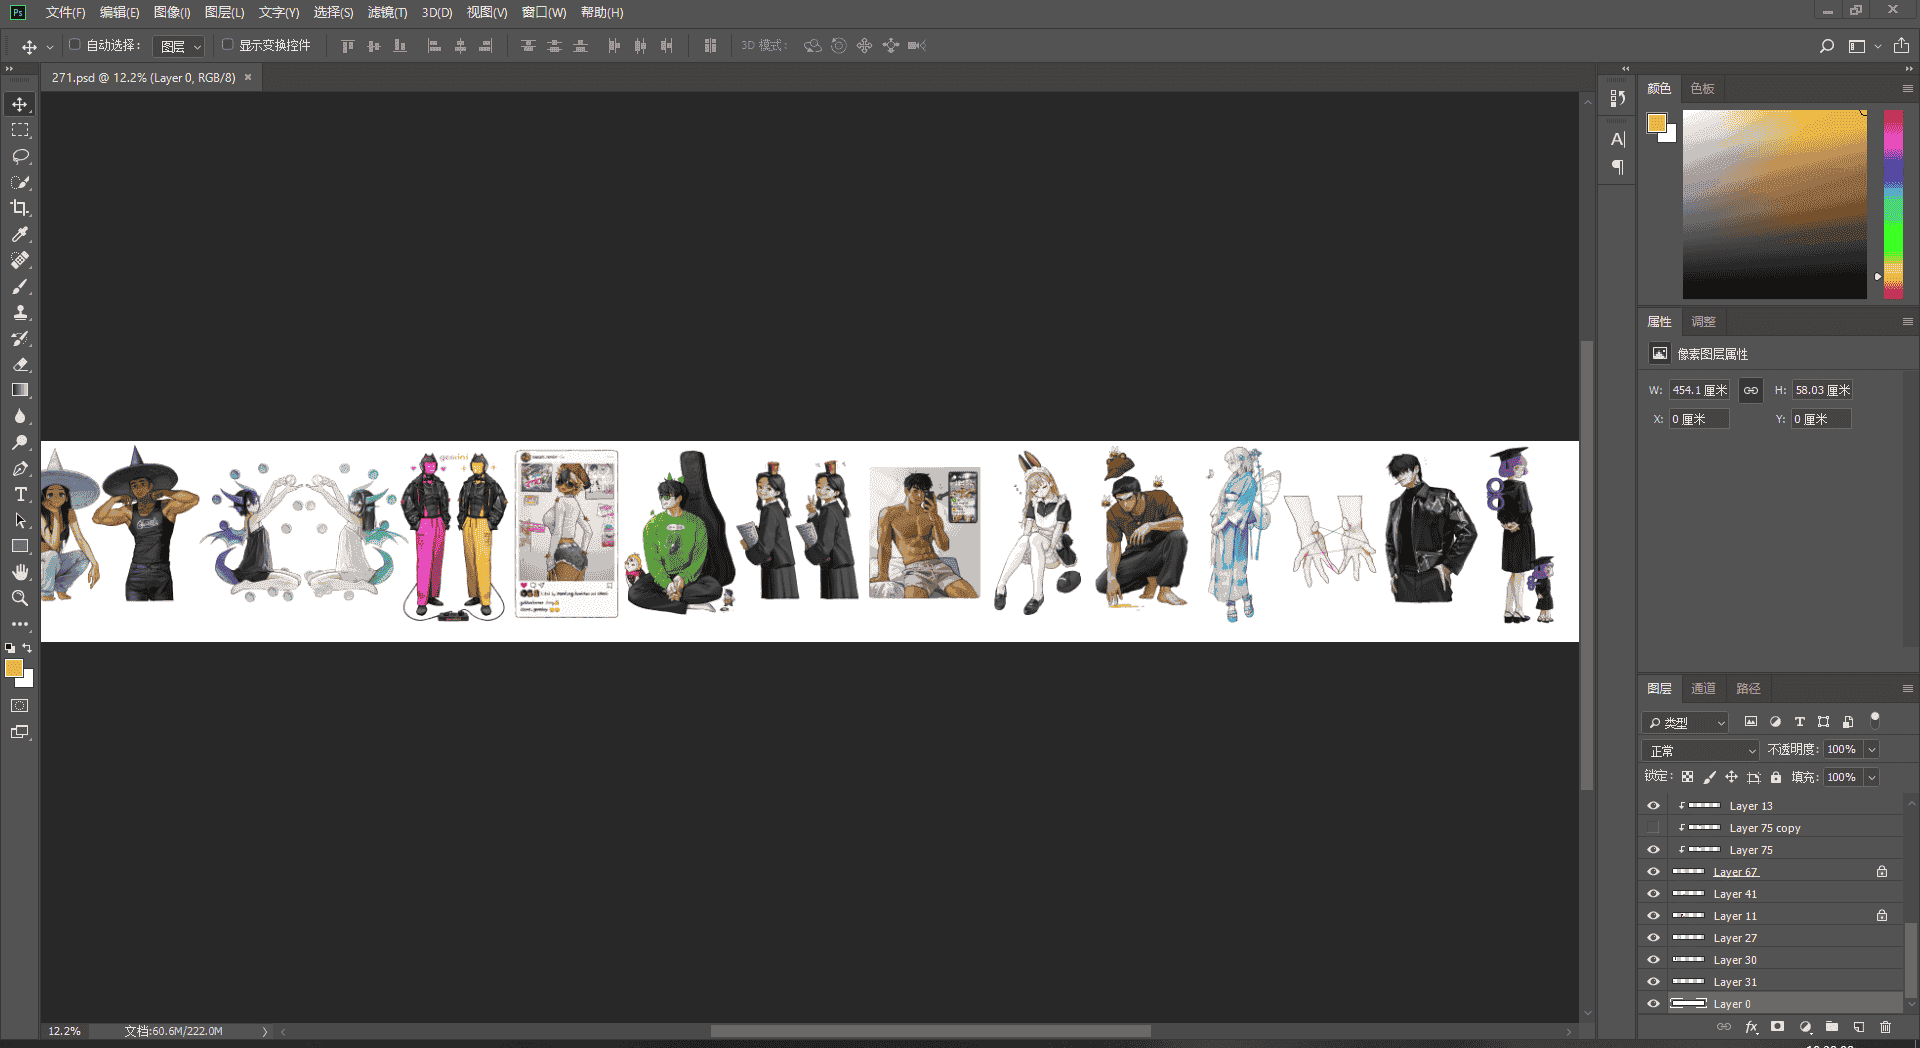
Task: Create a new layer group folder
Action: tap(1832, 1027)
